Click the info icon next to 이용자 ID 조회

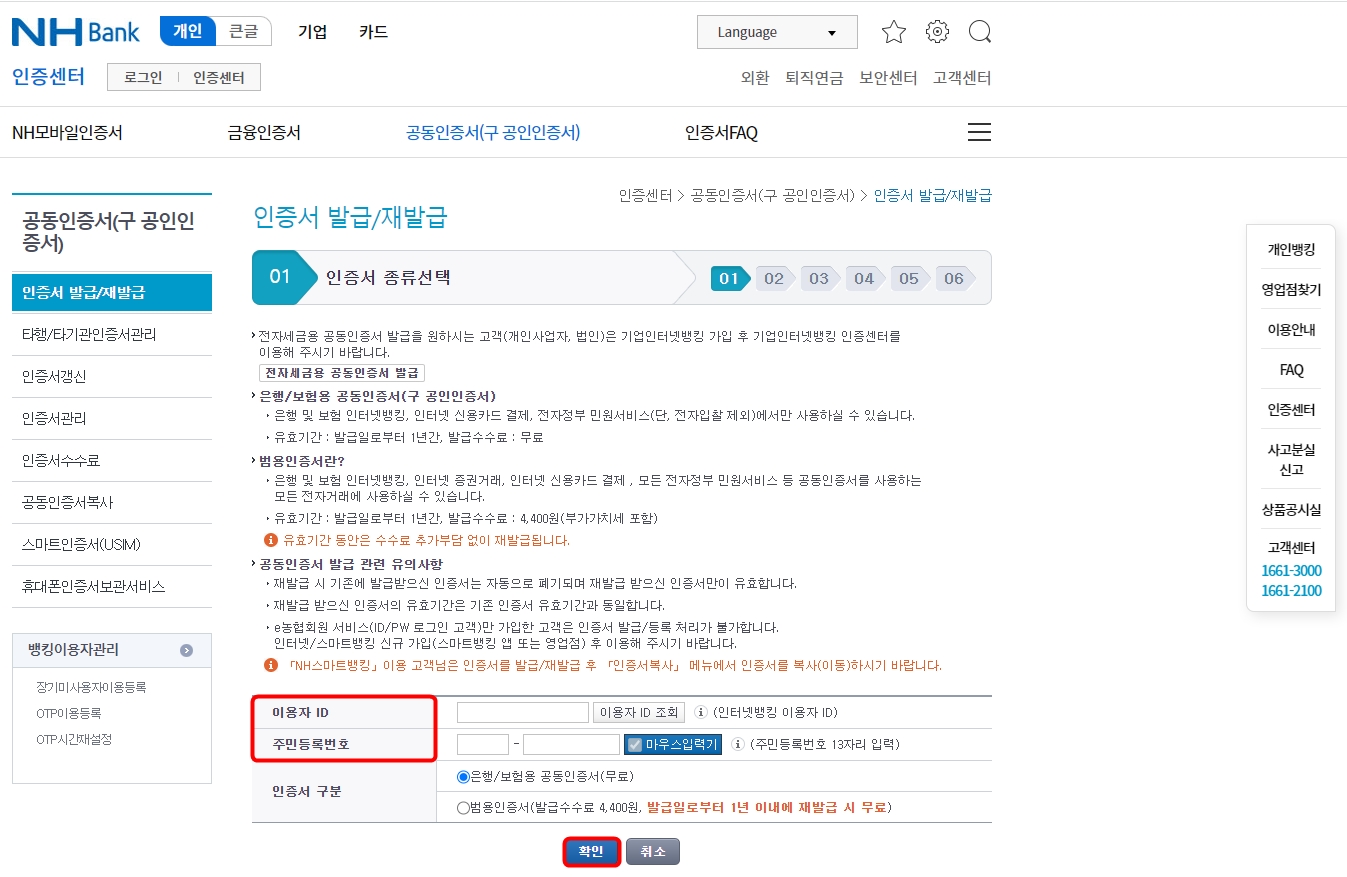click(x=700, y=712)
